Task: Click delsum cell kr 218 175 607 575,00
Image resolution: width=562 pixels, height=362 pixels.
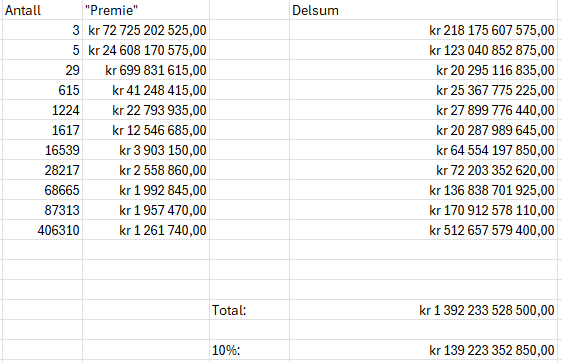Action: [423, 30]
